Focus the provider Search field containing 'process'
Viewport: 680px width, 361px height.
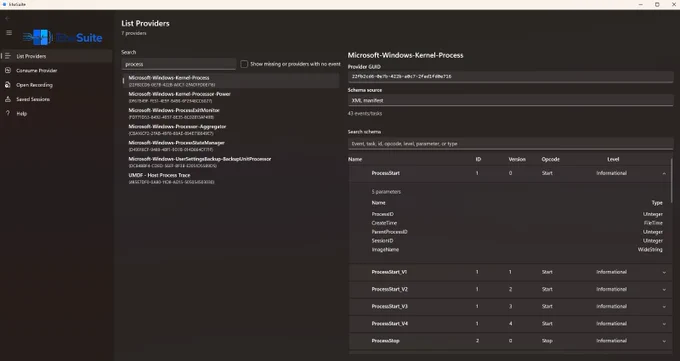(x=179, y=64)
